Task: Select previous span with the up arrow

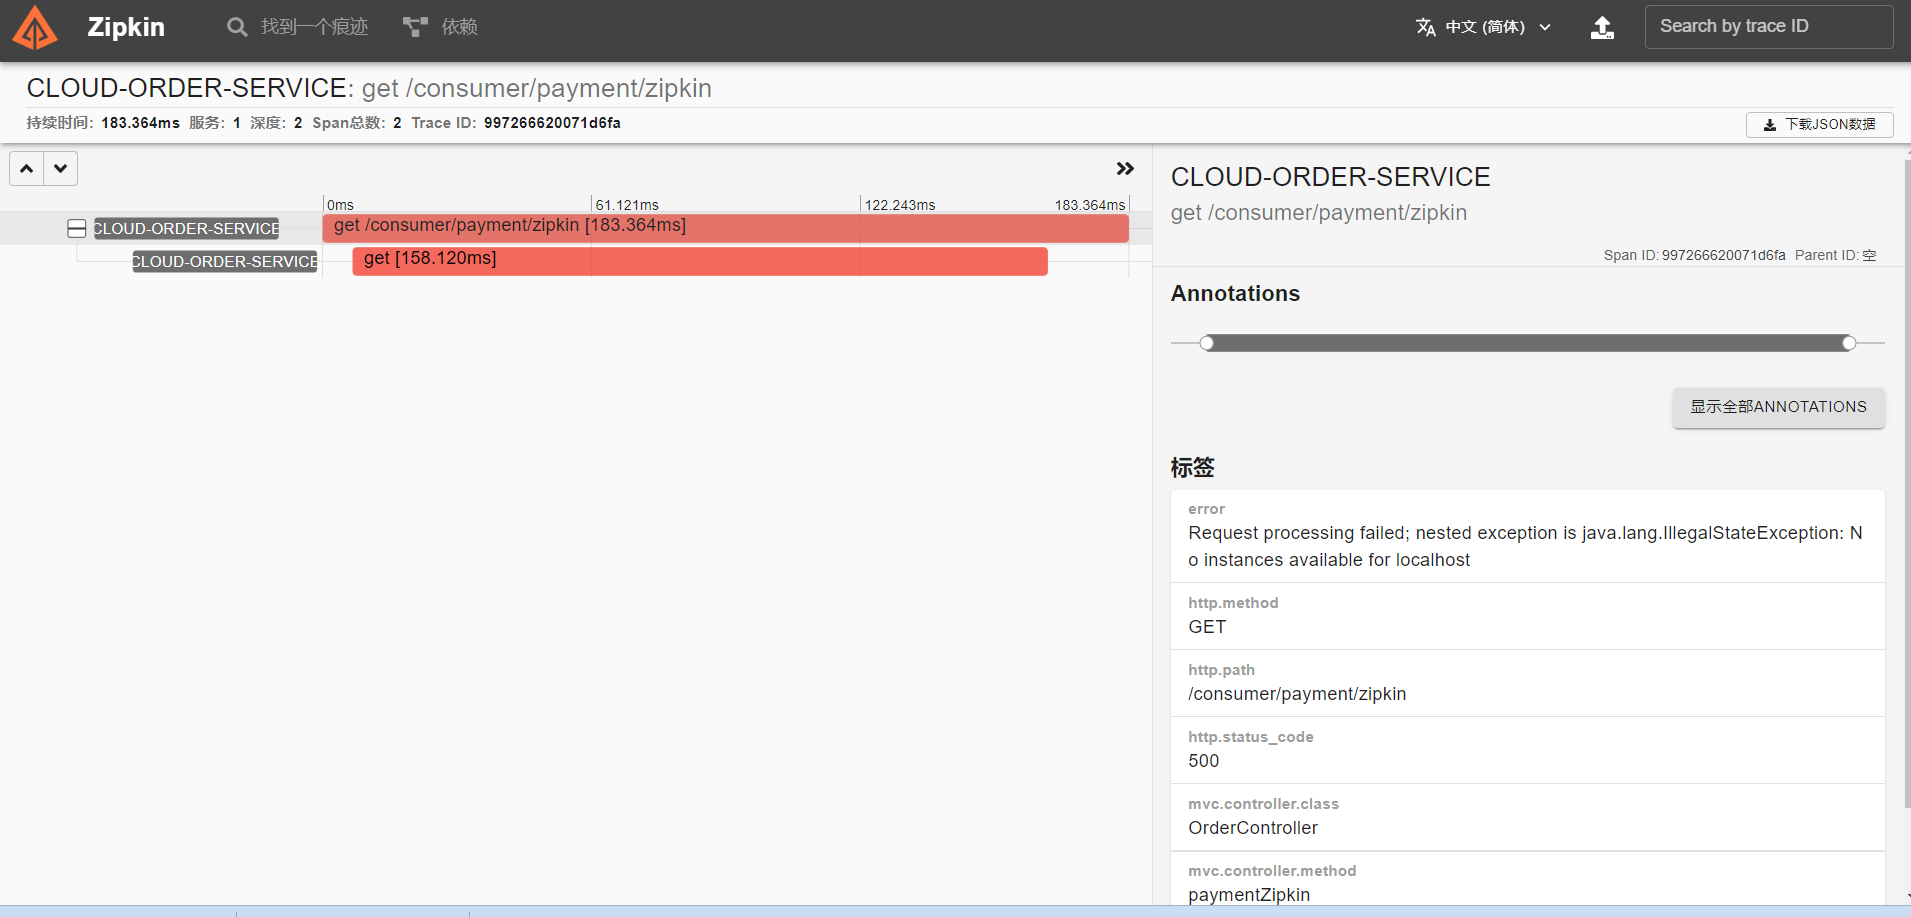Action: click(27, 168)
